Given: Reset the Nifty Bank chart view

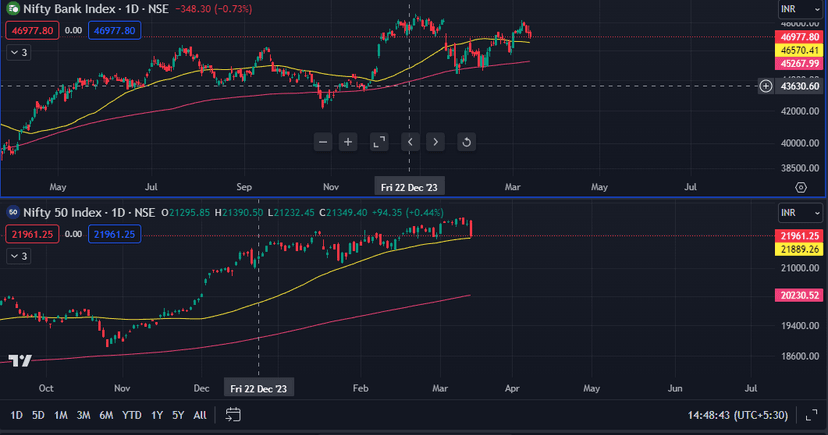Looking at the screenshot, I should point(466,142).
